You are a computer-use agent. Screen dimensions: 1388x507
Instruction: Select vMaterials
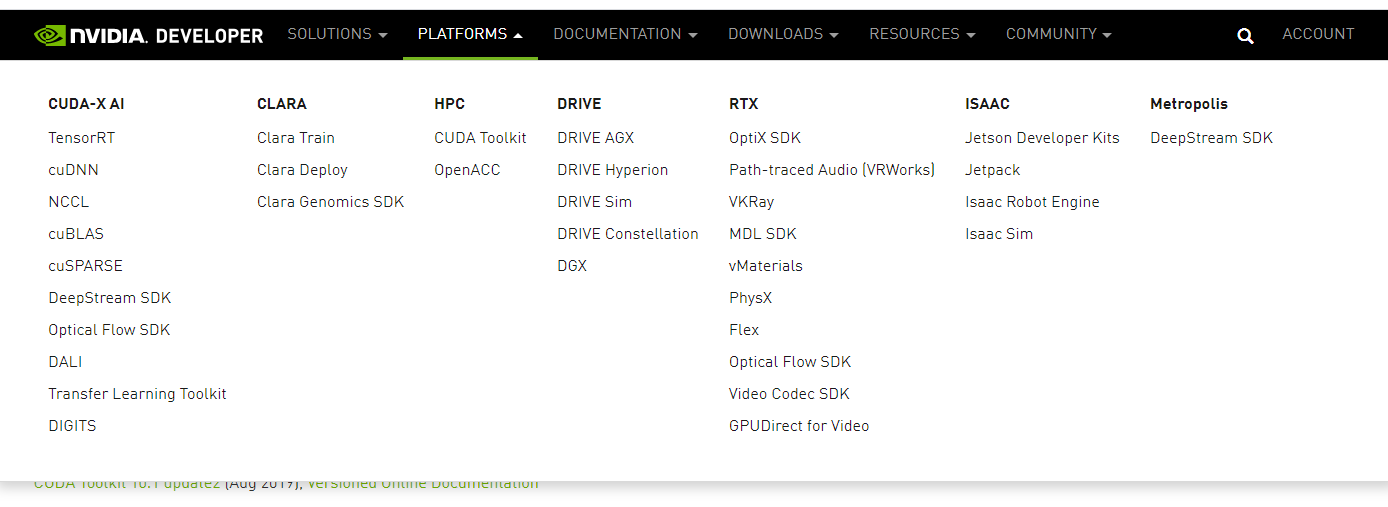click(x=766, y=266)
